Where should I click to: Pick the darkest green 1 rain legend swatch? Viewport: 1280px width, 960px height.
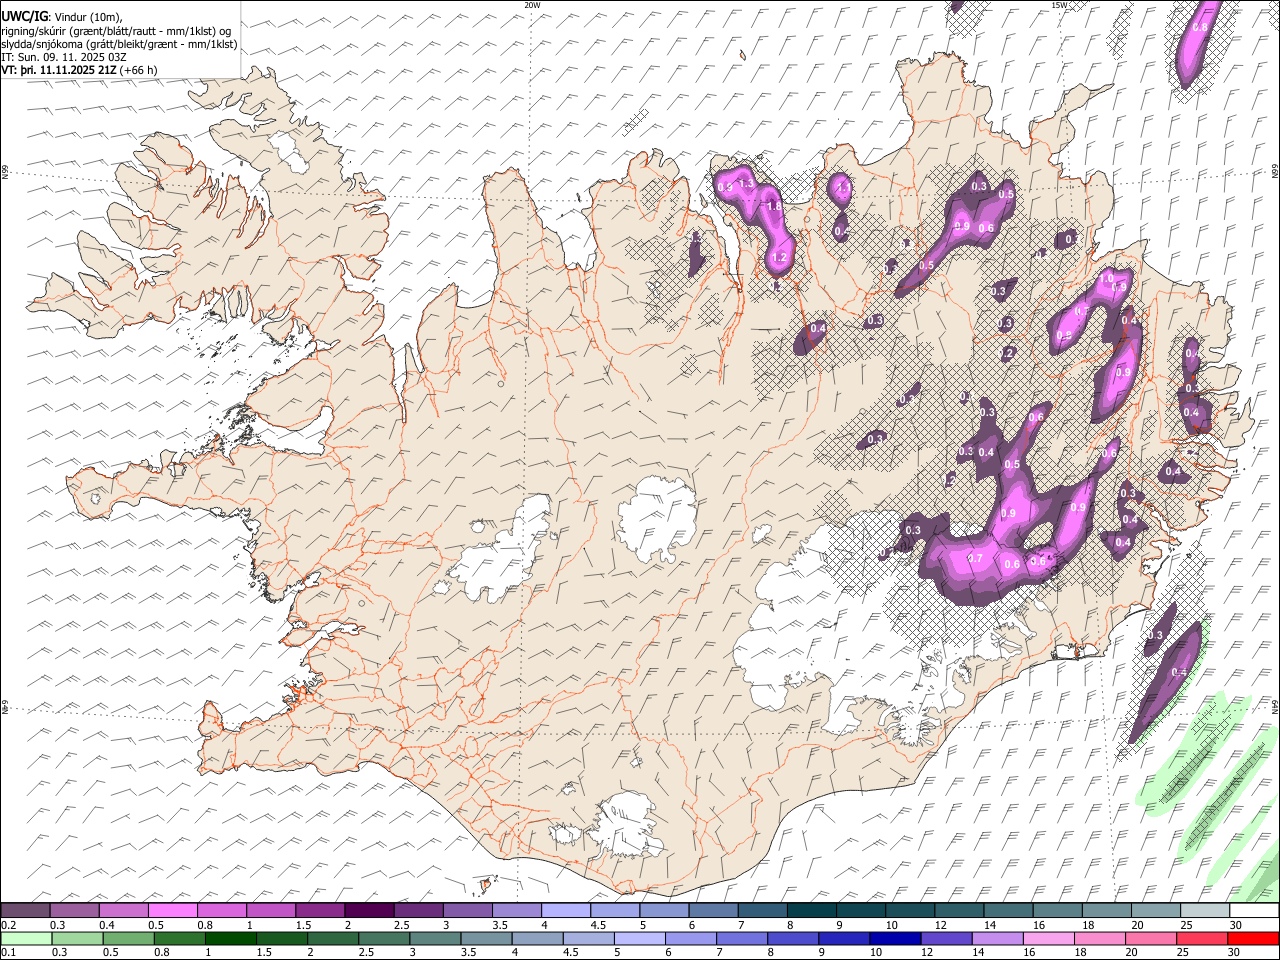click(231, 938)
